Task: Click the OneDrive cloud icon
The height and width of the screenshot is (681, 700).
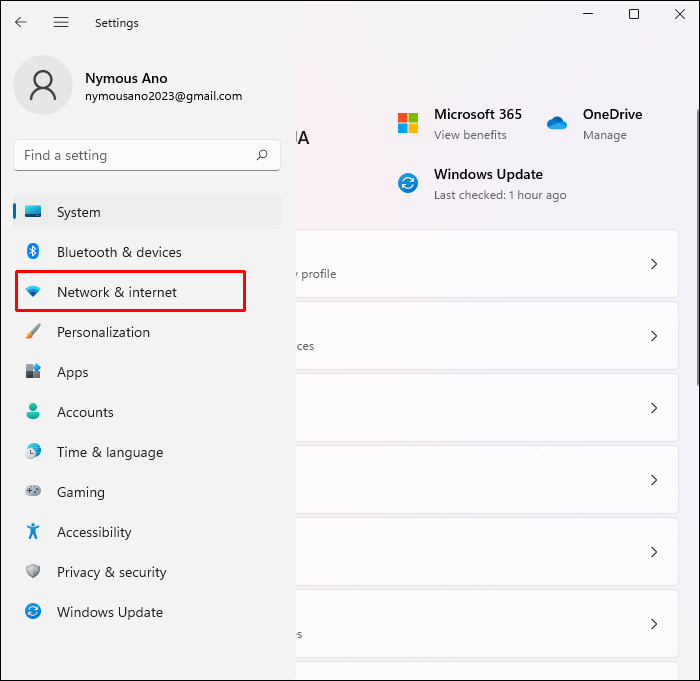Action: point(557,123)
